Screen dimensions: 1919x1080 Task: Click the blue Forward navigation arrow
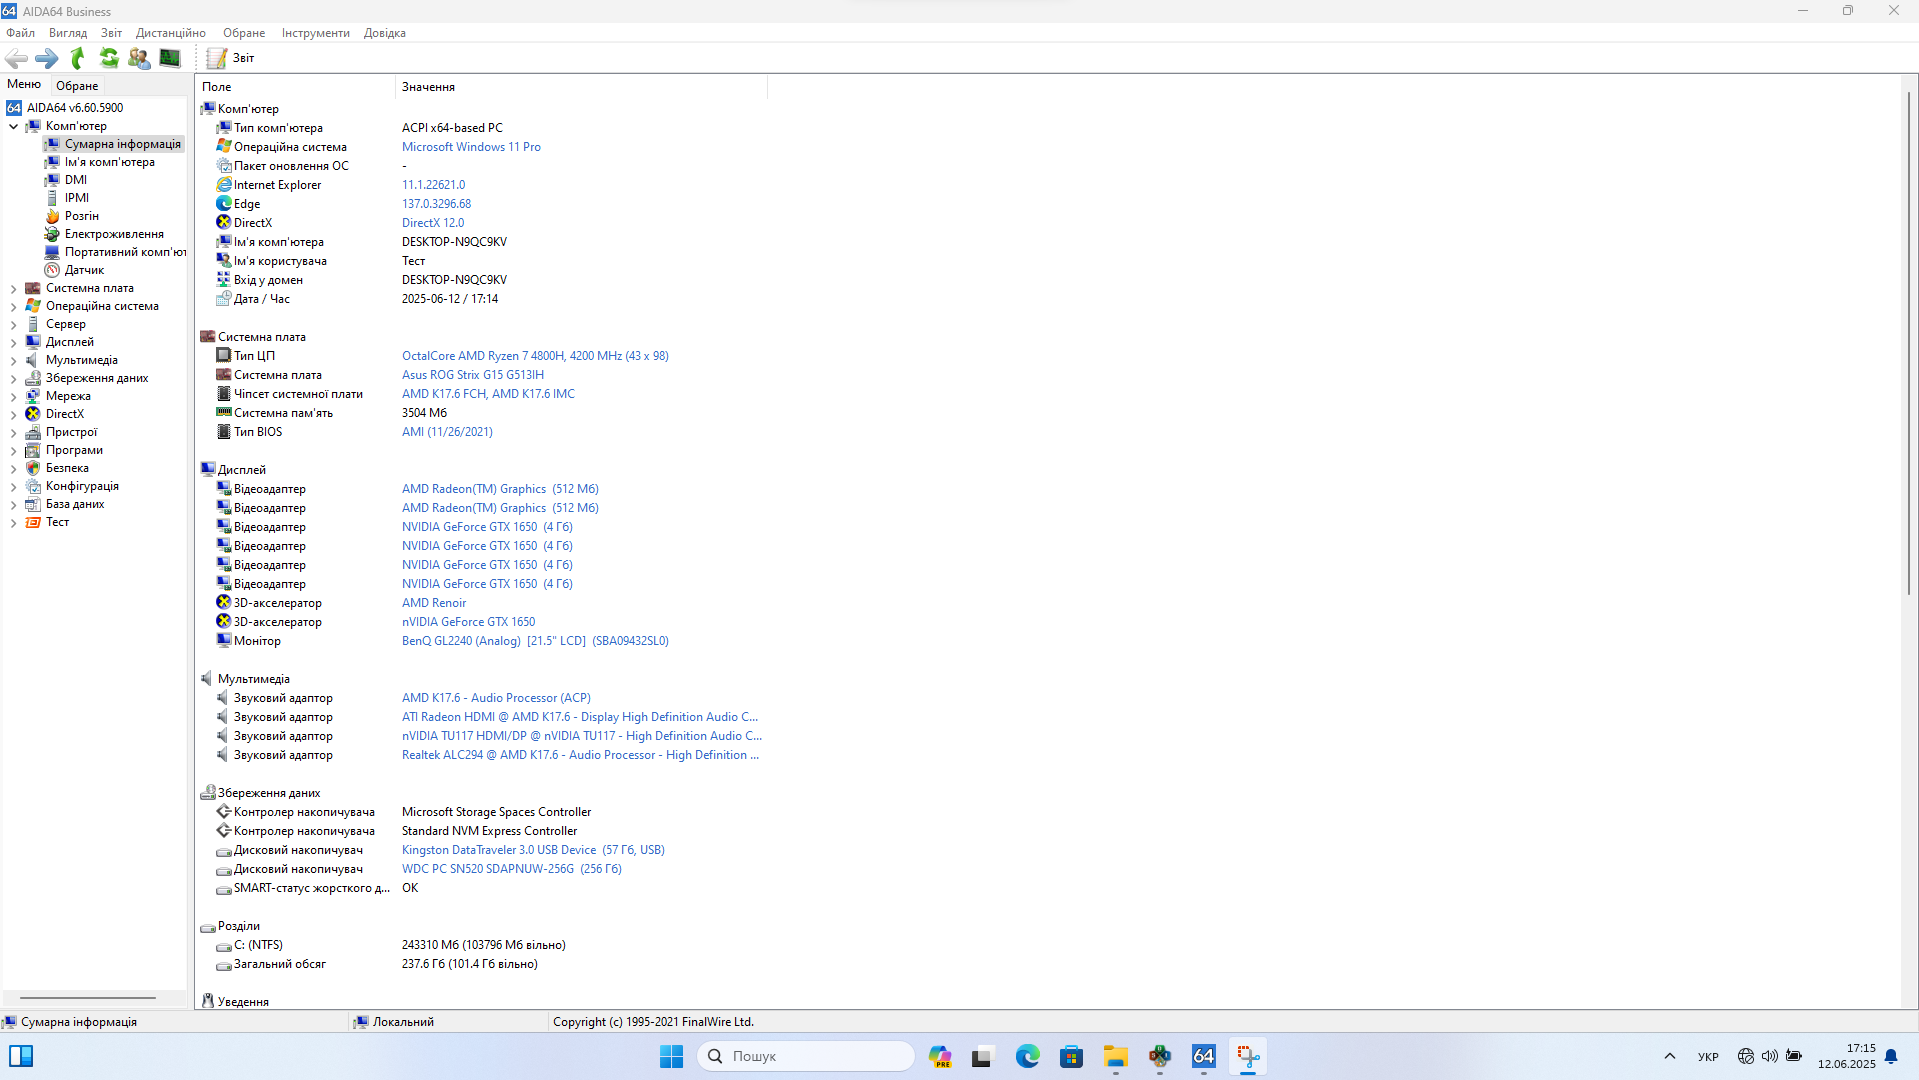point(47,58)
